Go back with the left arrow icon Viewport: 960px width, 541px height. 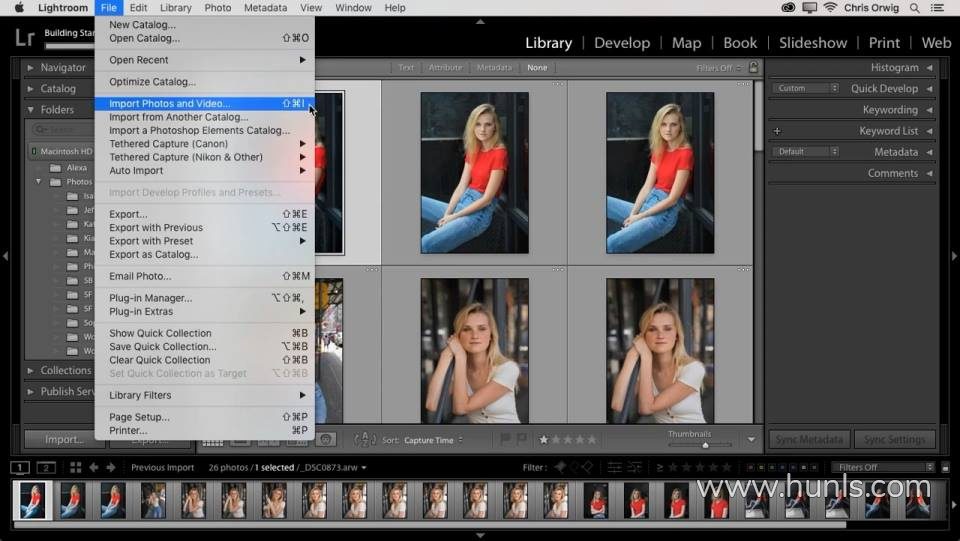pyautogui.click(x=94, y=468)
